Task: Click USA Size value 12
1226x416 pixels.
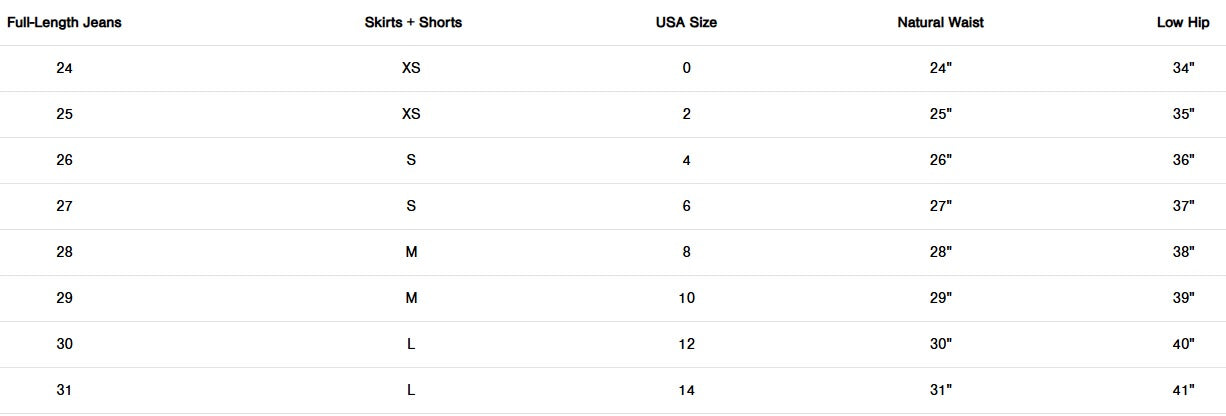Action: [686, 344]
